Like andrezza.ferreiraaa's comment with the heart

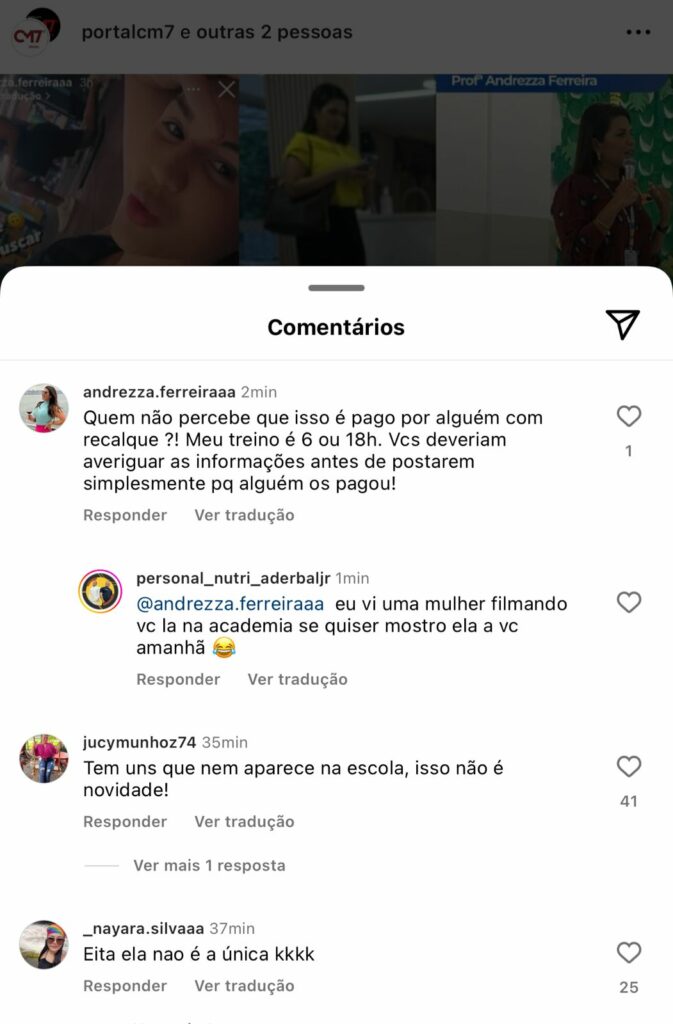tap(629, 416)
